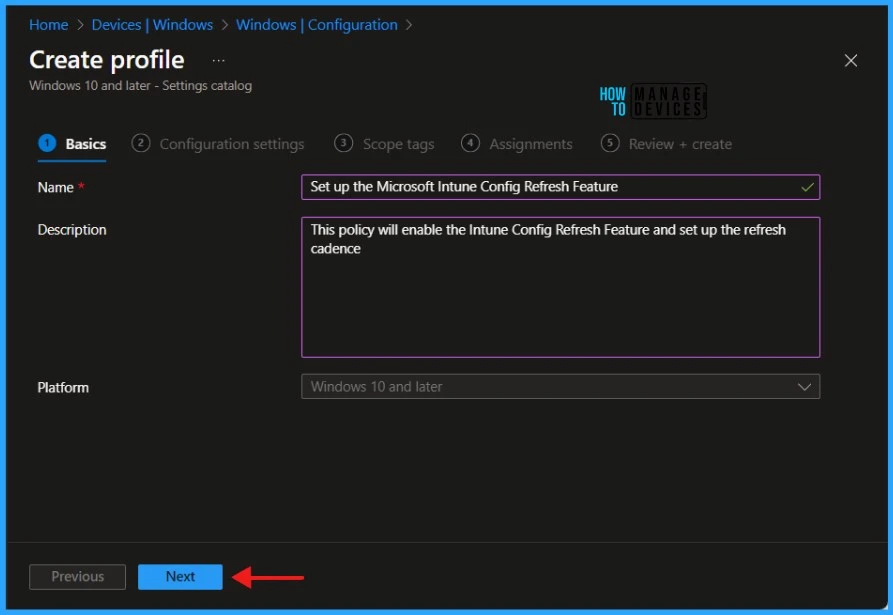Click 'Windows 10 and later - Settings catalog' subtitle
893x615 pixels.
[x=141, y=85]
